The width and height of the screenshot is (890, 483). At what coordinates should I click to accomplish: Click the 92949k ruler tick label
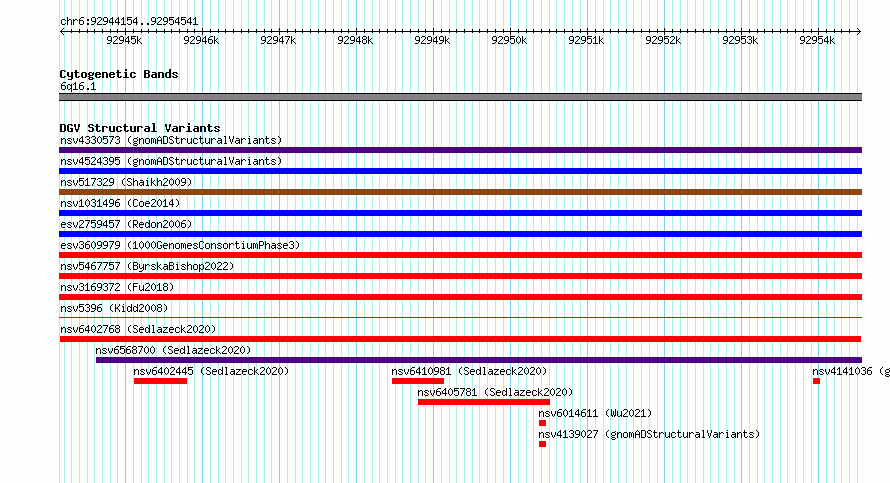pos(432,40)
